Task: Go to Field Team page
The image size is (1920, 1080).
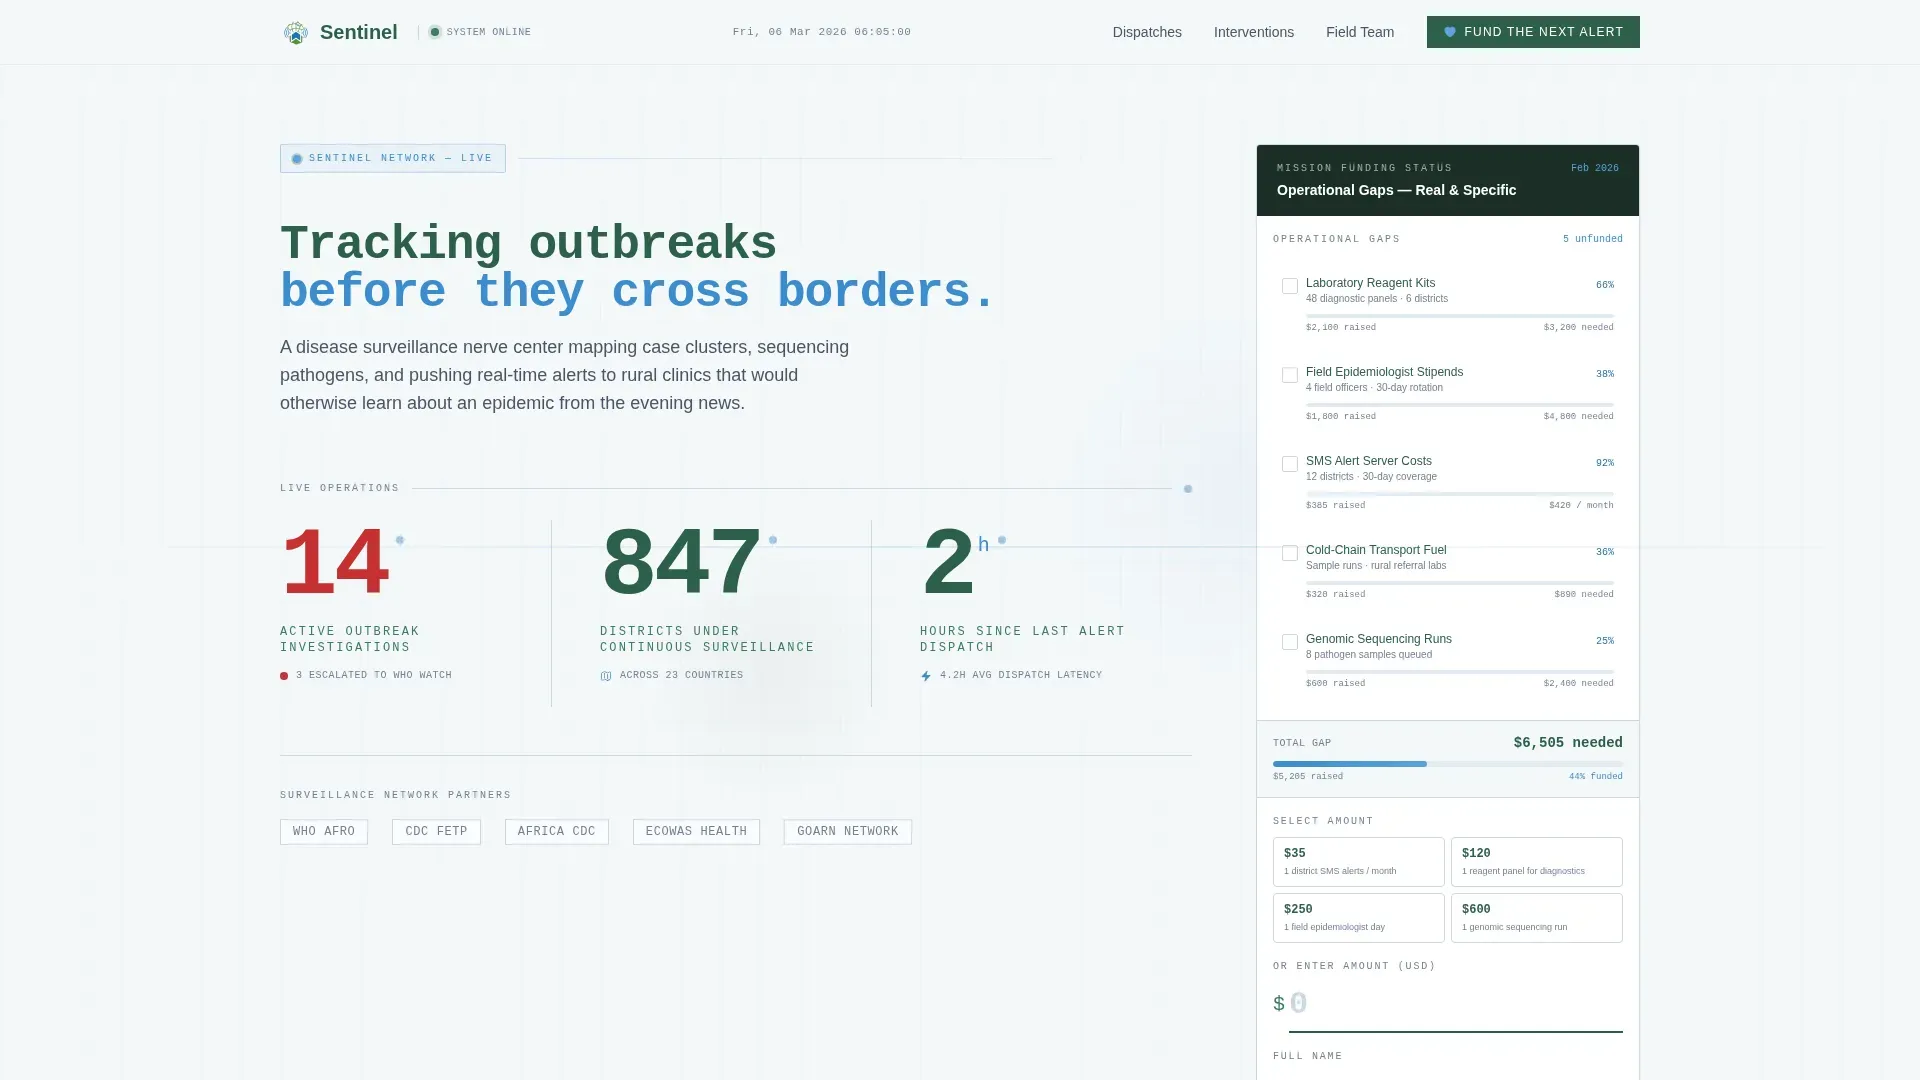Action: [x=1360, y=32]
